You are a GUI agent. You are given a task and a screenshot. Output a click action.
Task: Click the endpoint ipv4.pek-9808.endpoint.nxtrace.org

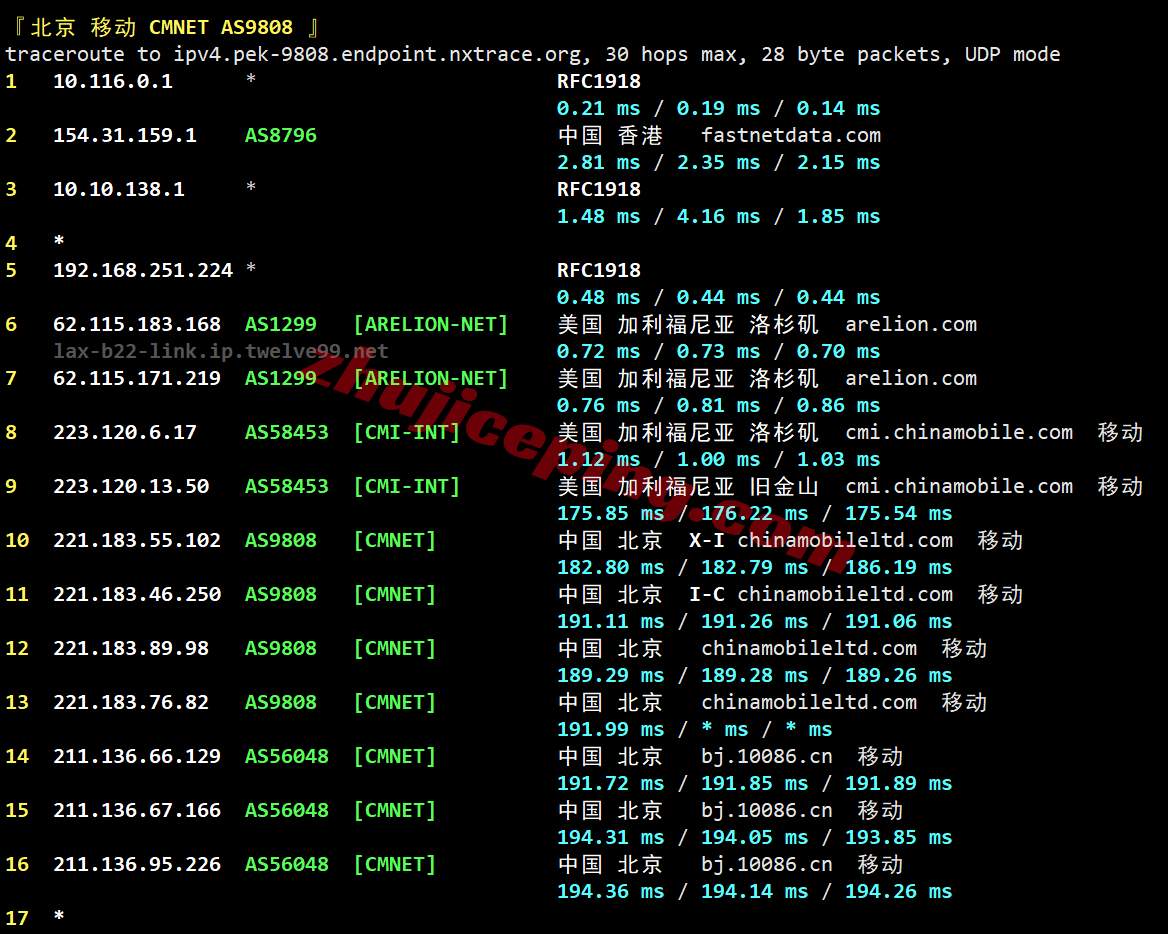point(377,54)
